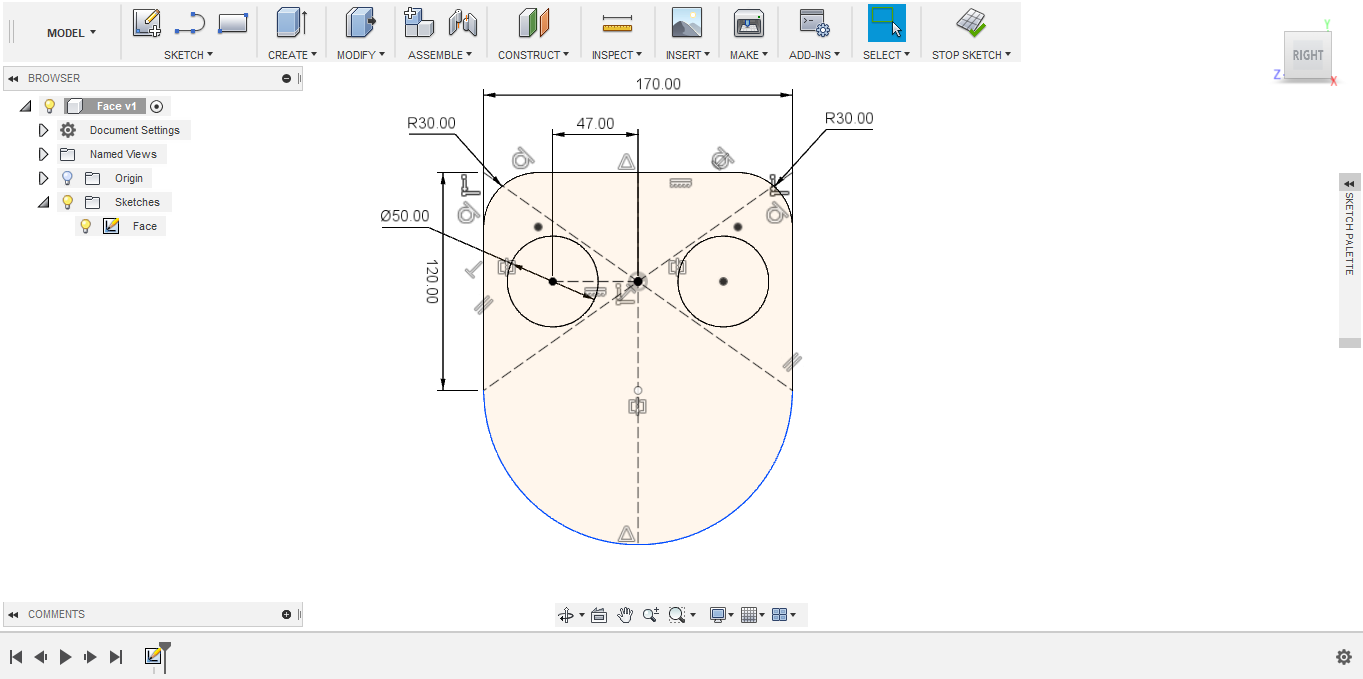Open the STOP SKETCH menu label
Image resolution: width=1363 pixels, height=679 pixels.
coord(971,55)
